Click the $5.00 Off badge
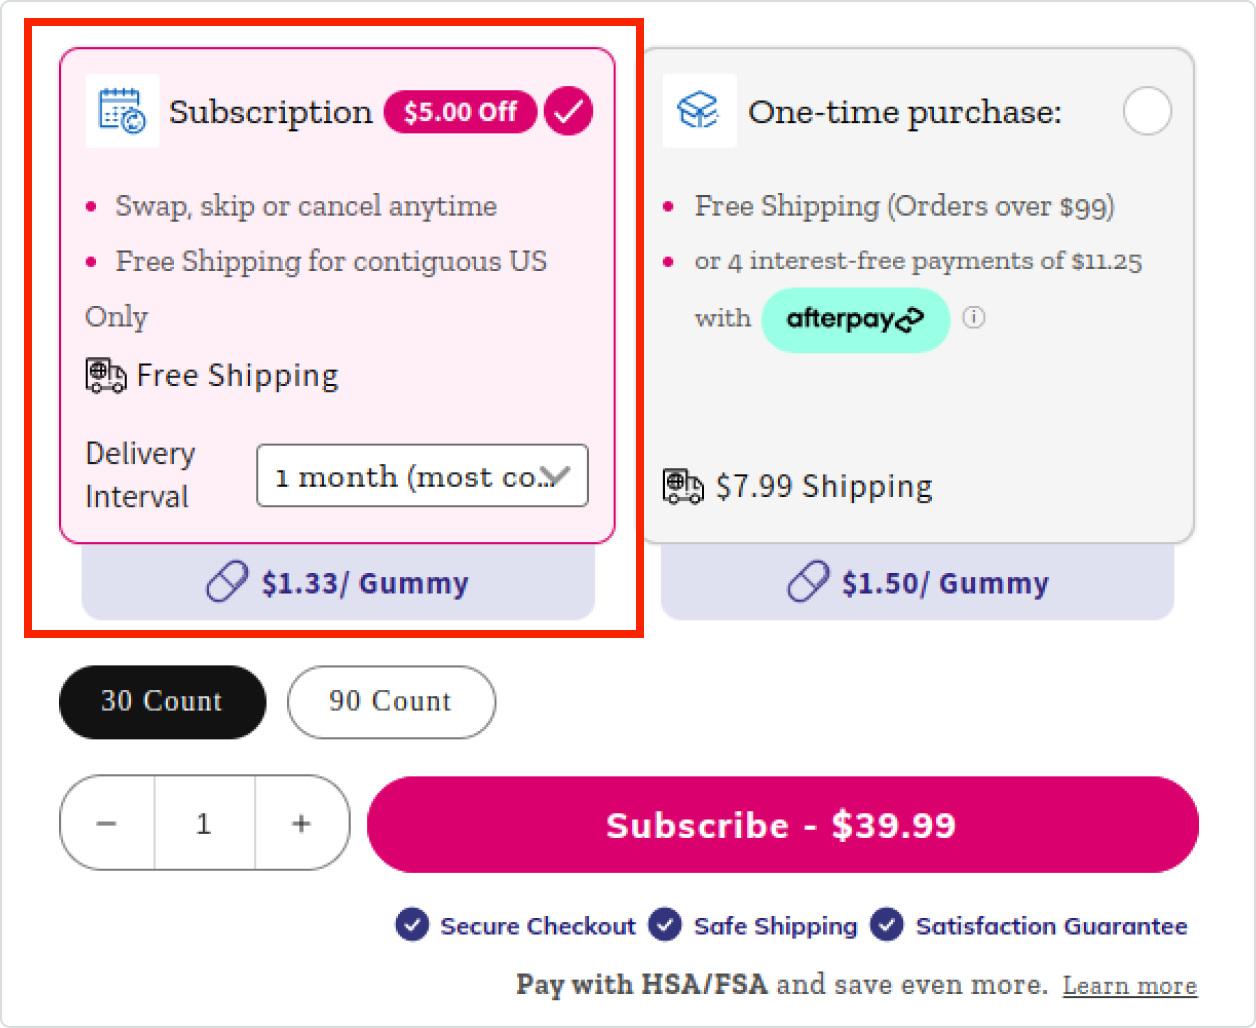Image resolution: width=1256 pixels, height=1028 pixels. point(460,111)
